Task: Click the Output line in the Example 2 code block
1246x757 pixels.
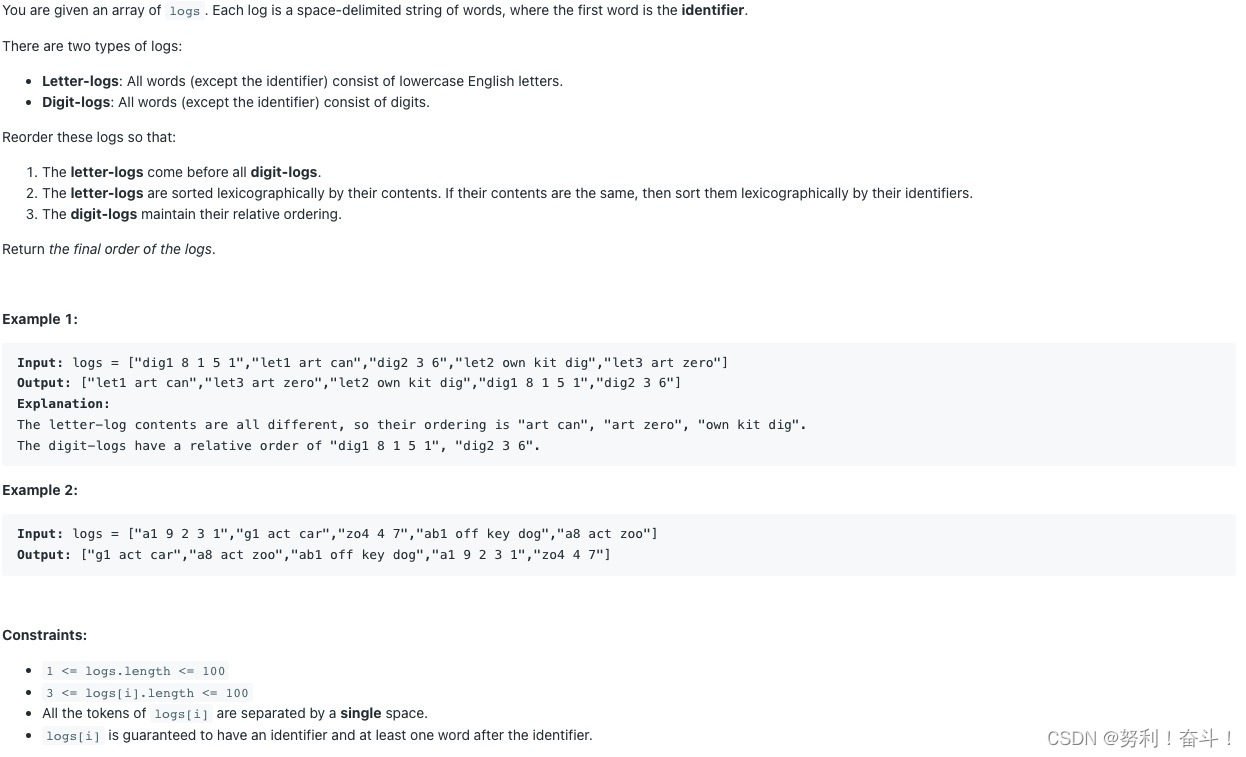Action: [313, 554]
